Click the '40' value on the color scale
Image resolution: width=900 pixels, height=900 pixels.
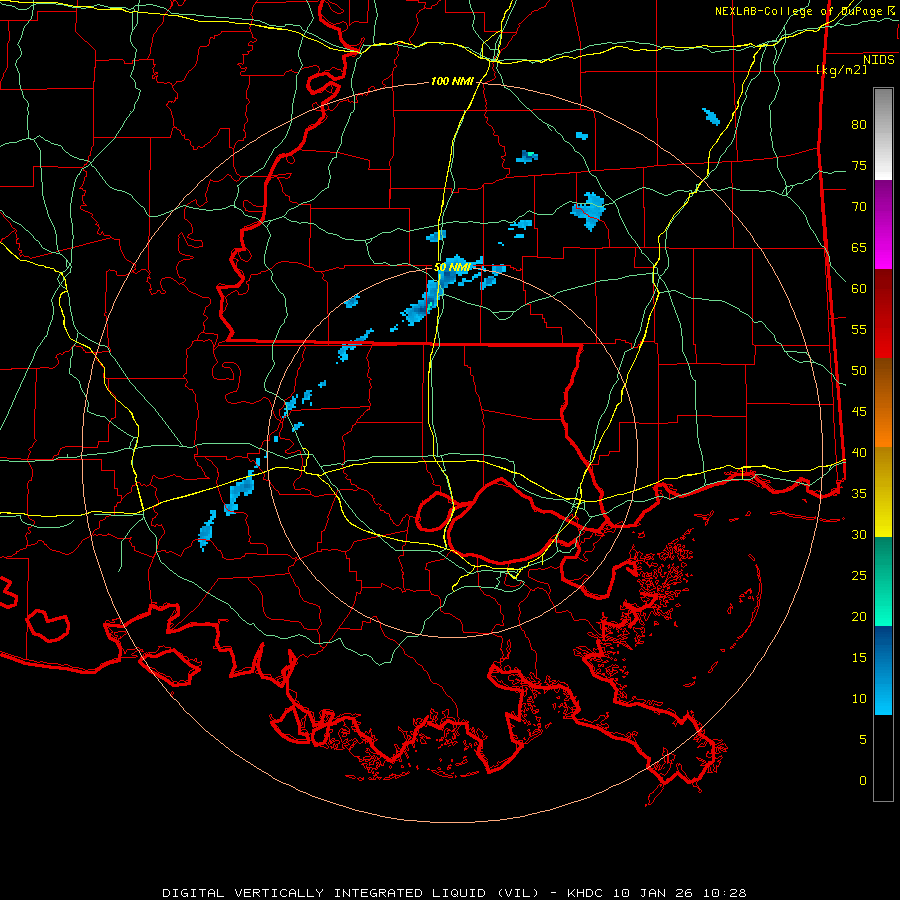859,452
